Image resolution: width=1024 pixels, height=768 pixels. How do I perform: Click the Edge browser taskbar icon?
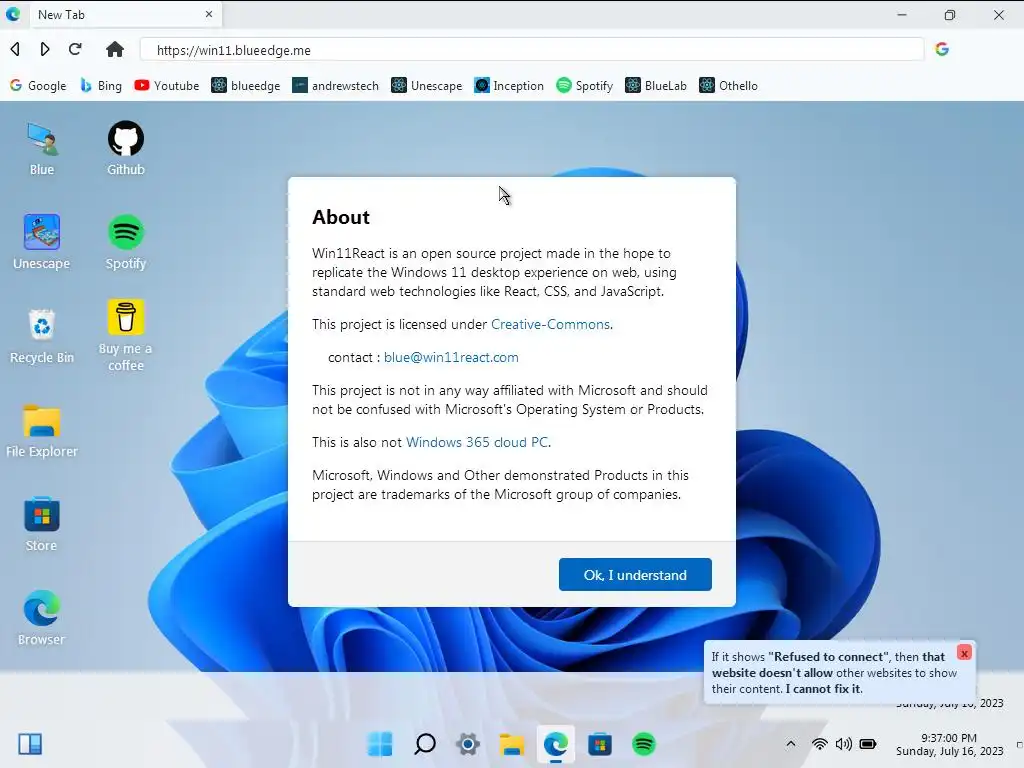556,744
